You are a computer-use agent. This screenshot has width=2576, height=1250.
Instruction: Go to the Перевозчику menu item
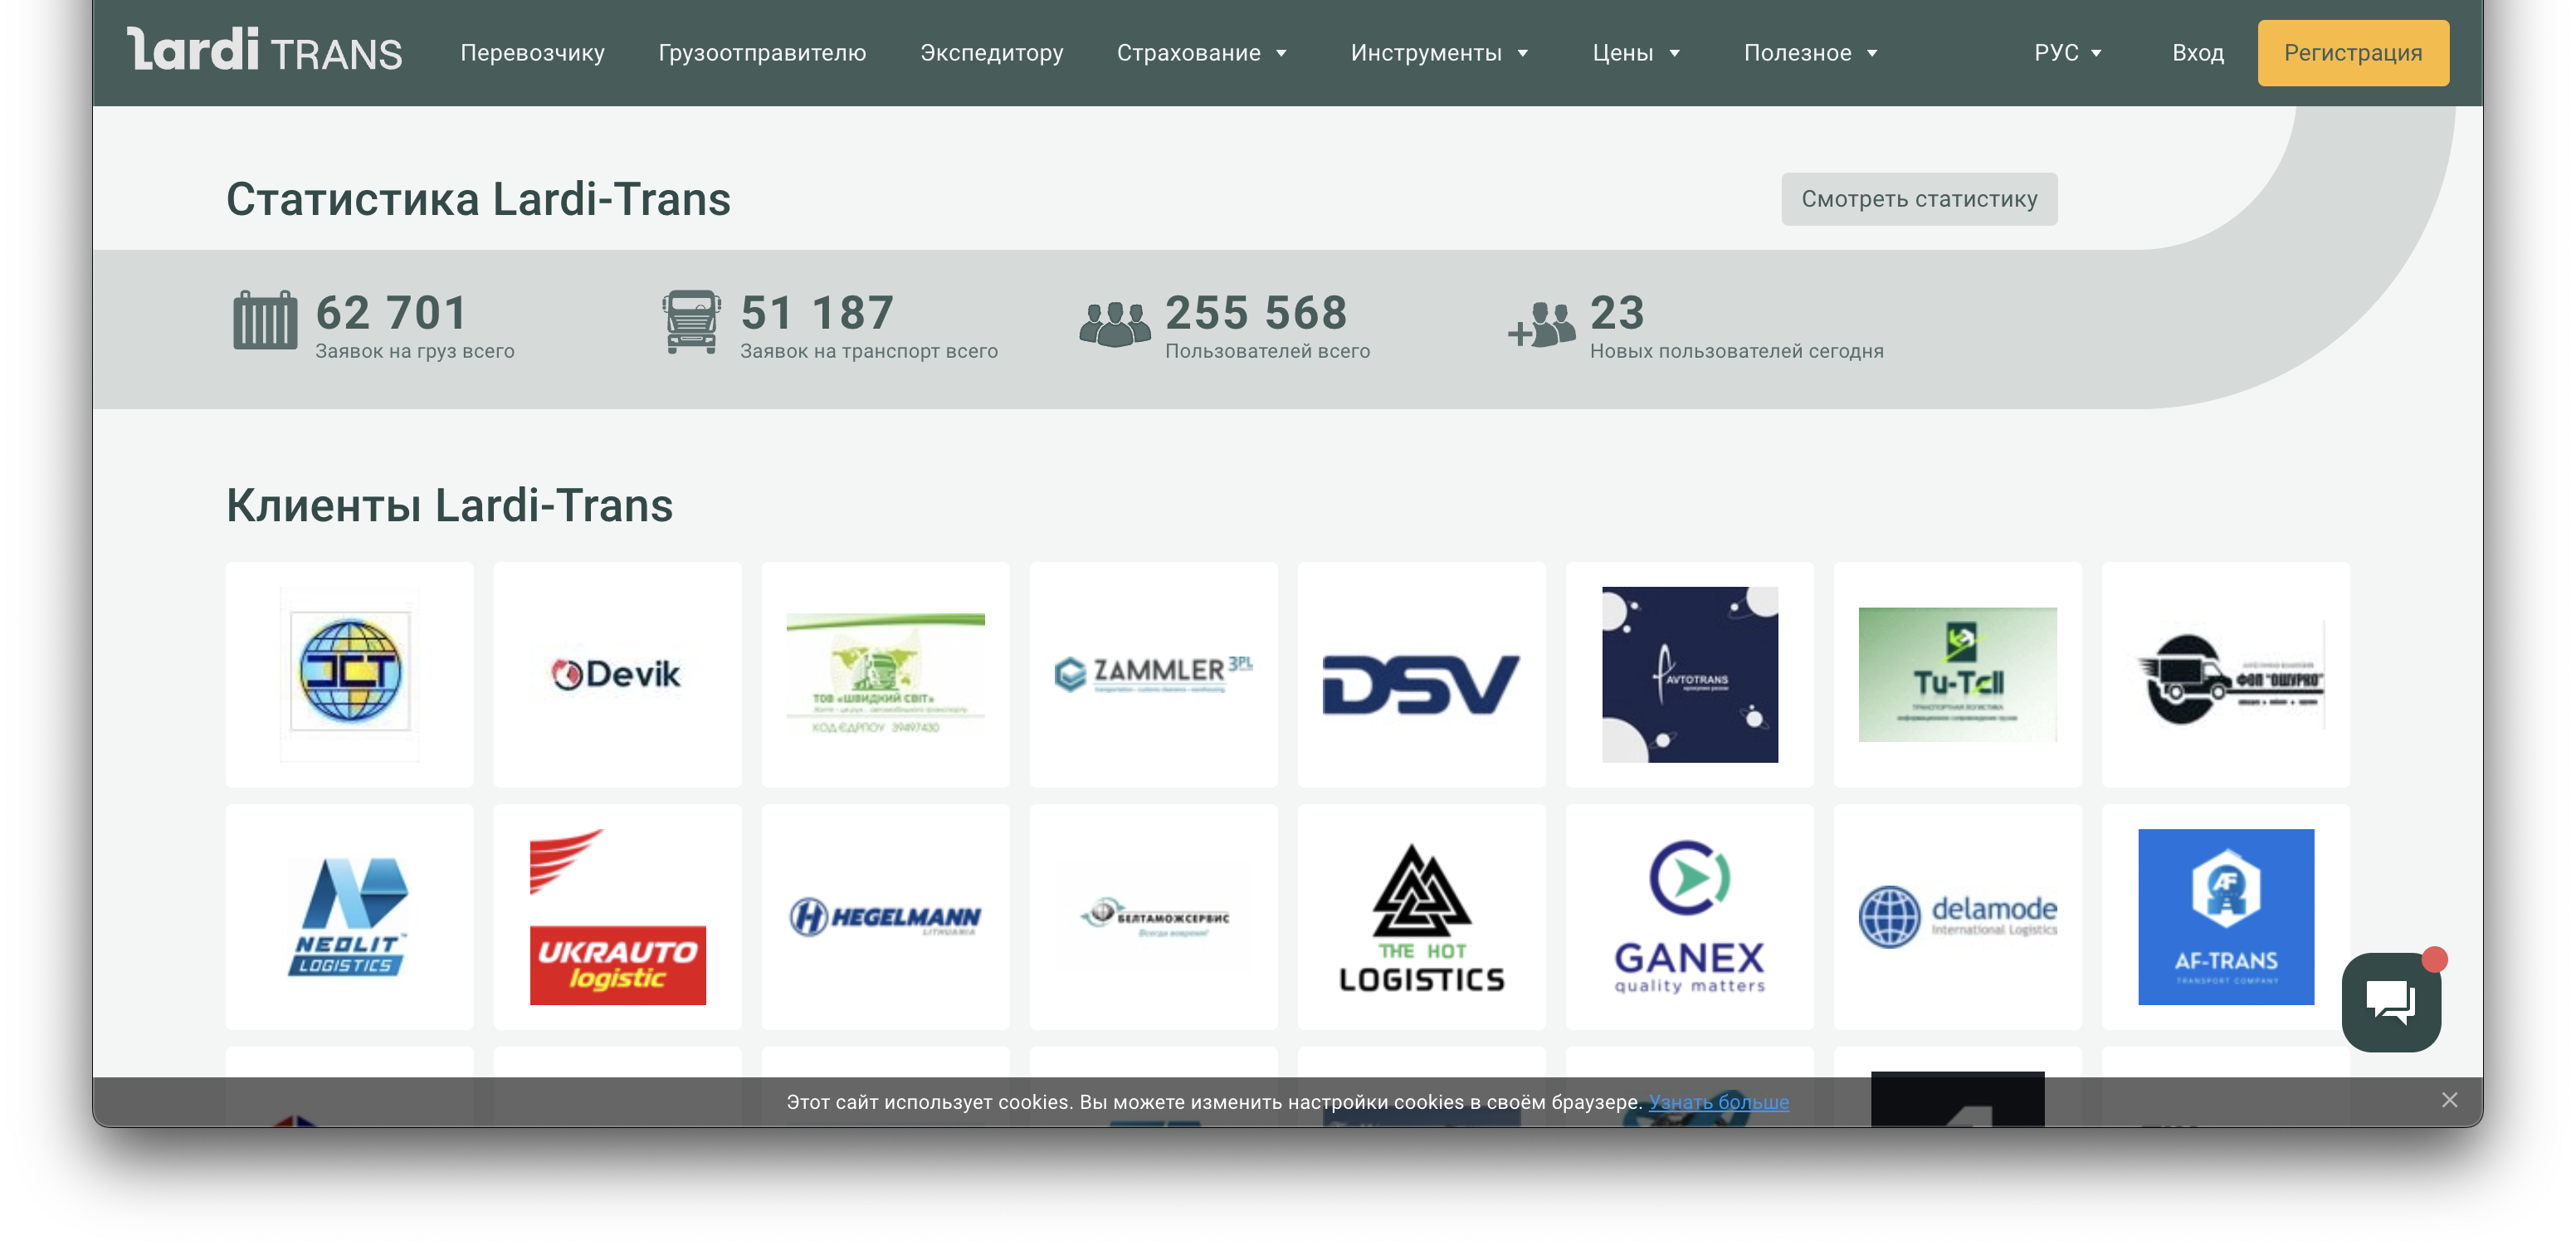click(532, 53)
